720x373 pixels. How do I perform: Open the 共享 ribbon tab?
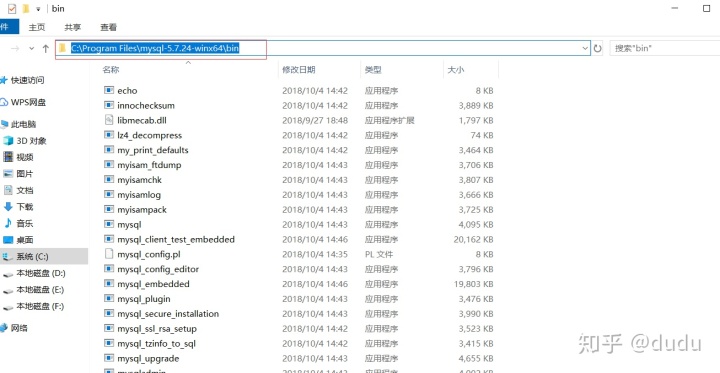pos(73,28)
